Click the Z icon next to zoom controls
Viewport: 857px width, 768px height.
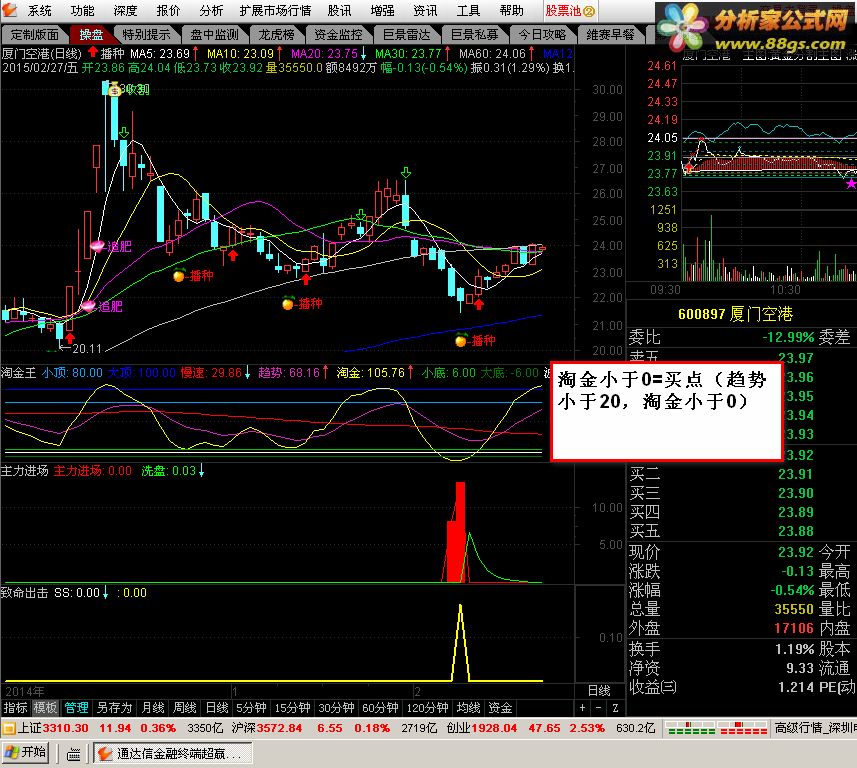click(x=615, y=707)
